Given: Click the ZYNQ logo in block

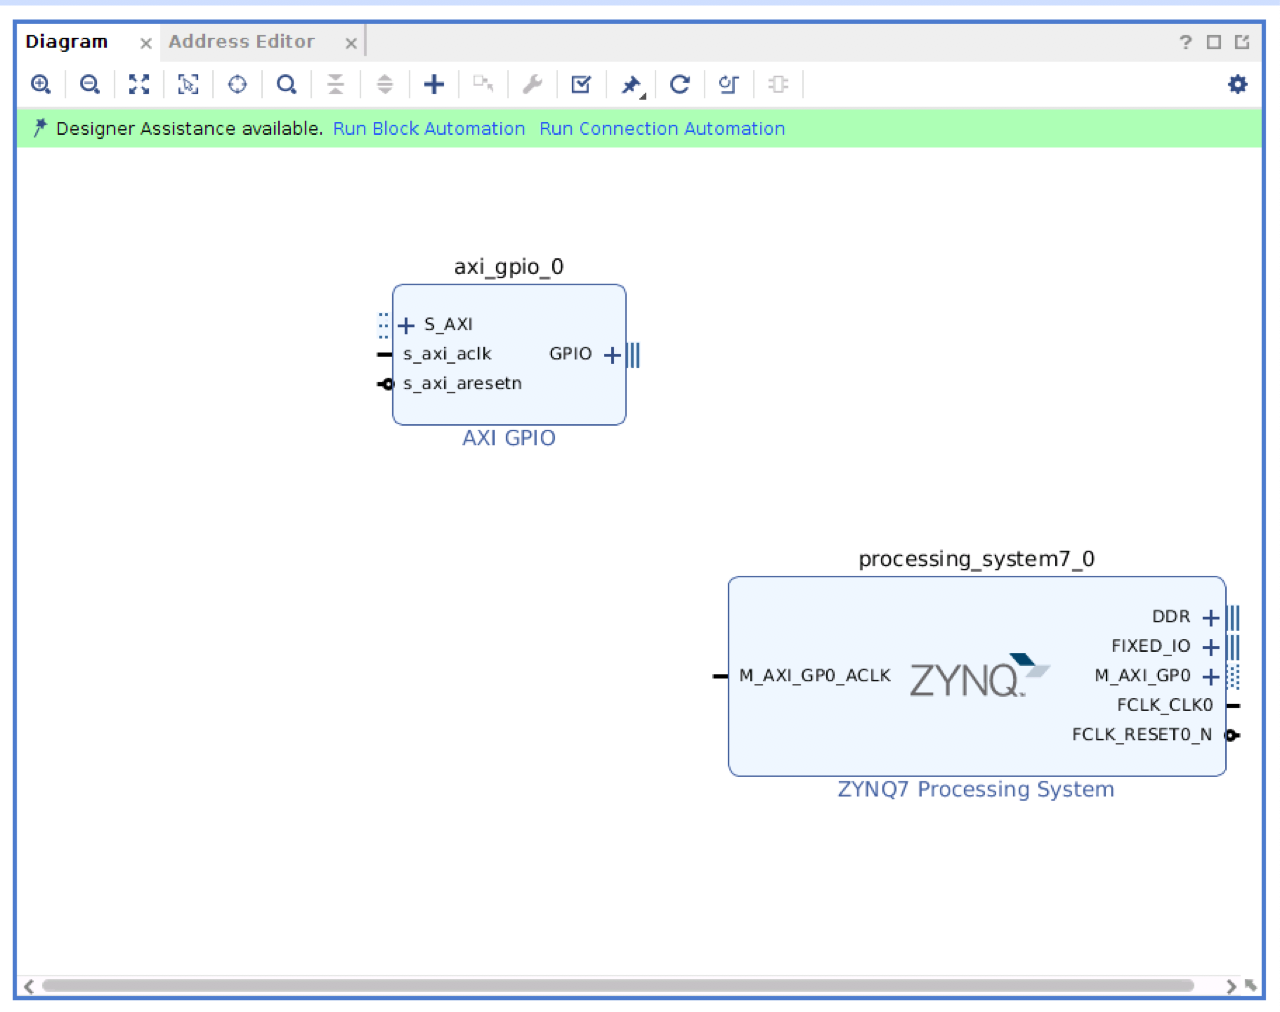Looking at the screenshot, I should pos(979,676).
